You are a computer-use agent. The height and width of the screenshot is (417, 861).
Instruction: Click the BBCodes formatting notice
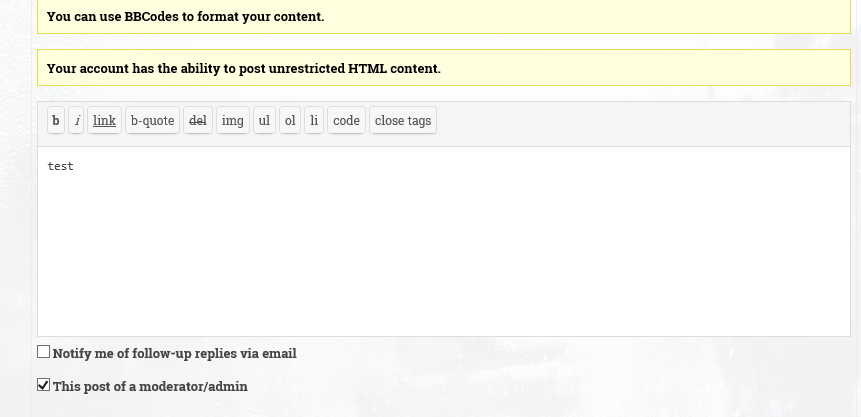[444, 16]
